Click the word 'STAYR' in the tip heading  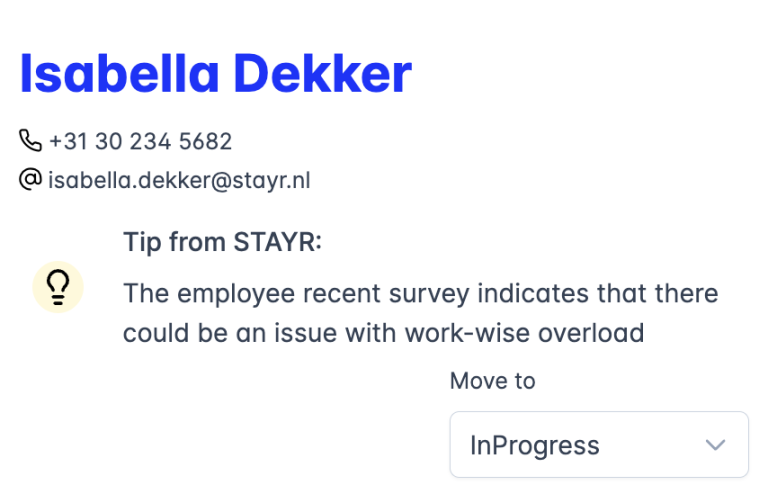coord(274,242)
